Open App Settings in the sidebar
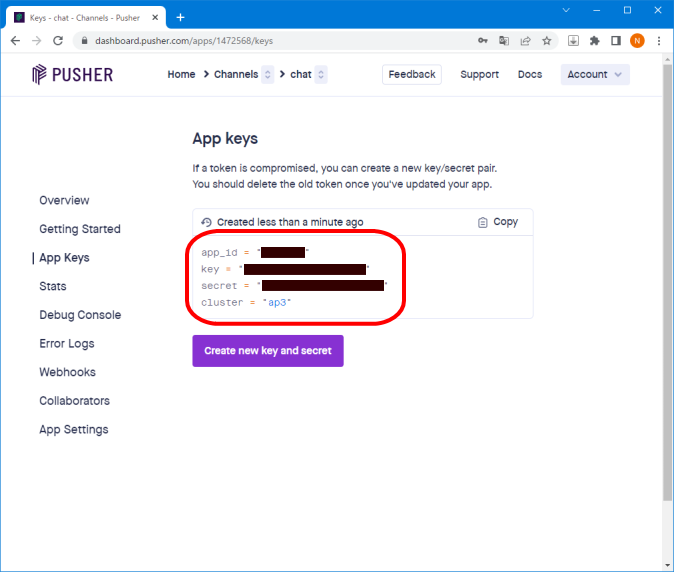 click(73, 430)
